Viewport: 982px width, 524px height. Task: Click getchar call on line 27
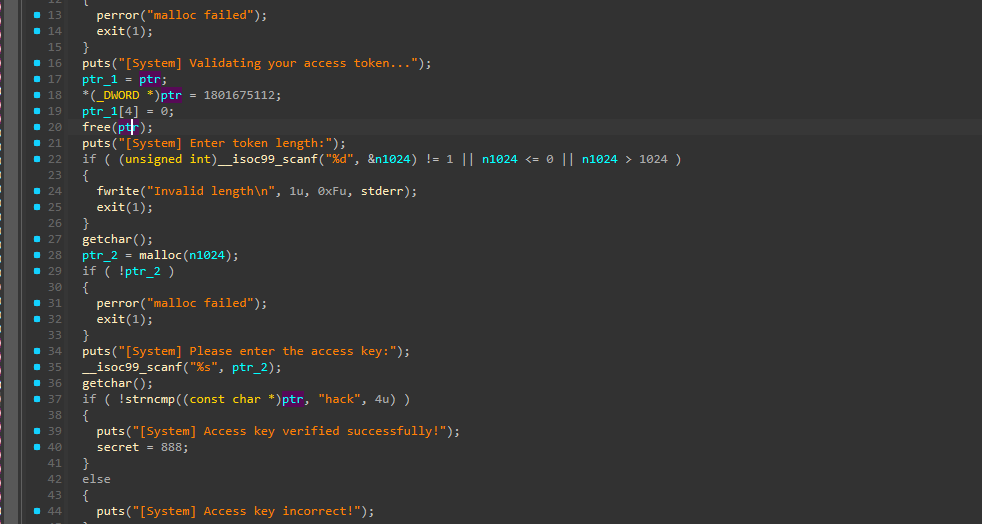(106, 239)
